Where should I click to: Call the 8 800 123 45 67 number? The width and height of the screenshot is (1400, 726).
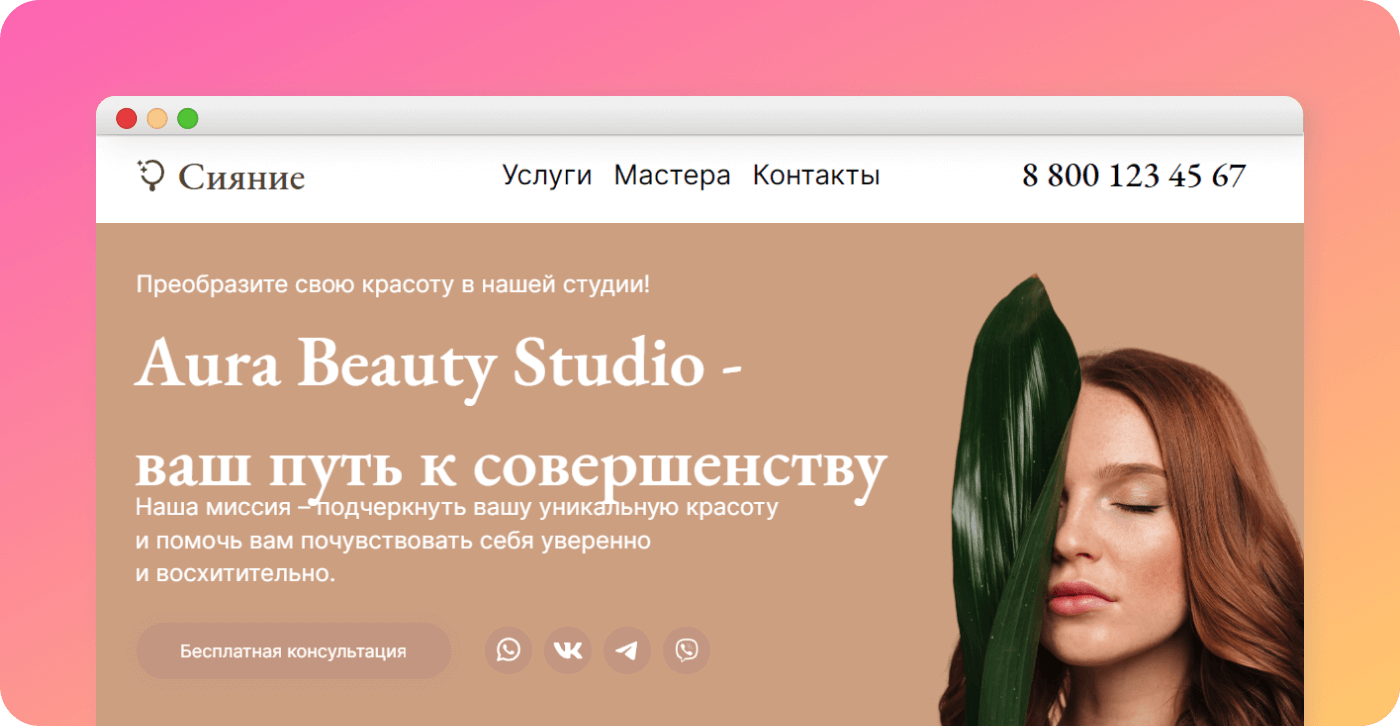[x=1134, y=176]
